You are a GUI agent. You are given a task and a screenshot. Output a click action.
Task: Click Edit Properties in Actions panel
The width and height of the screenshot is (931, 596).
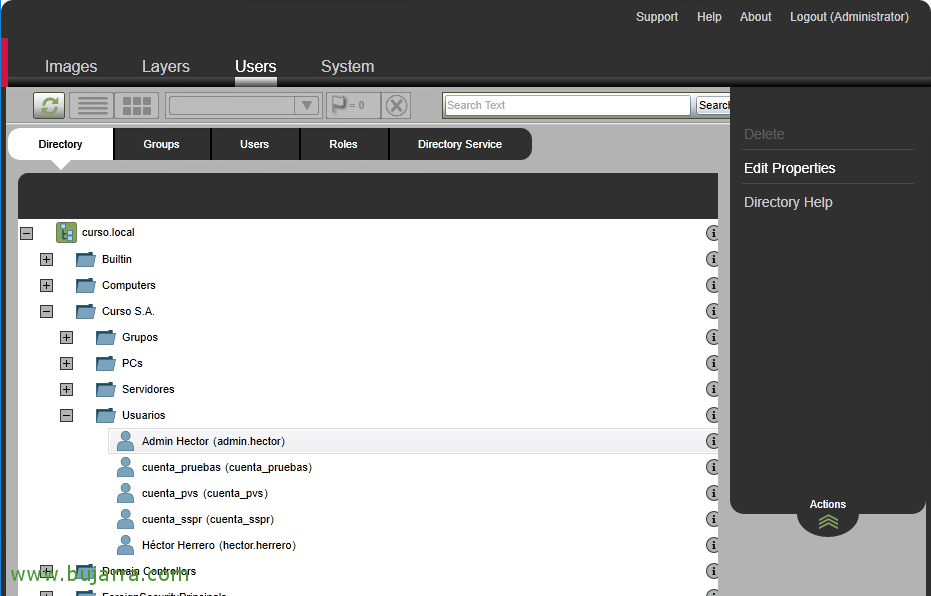(789, 168)
